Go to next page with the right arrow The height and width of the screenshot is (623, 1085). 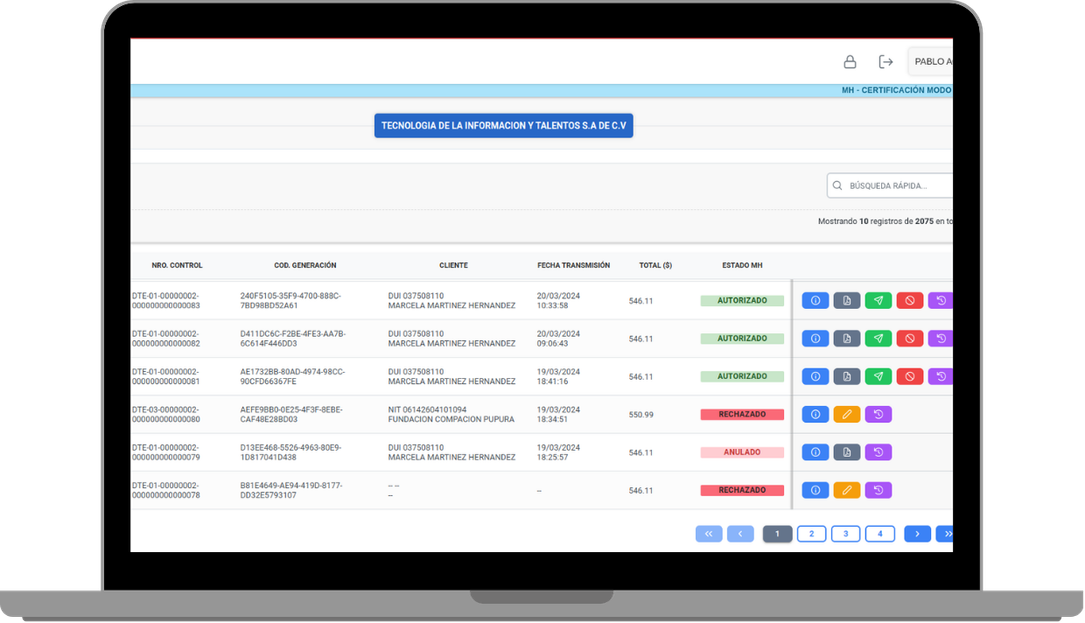918,534
